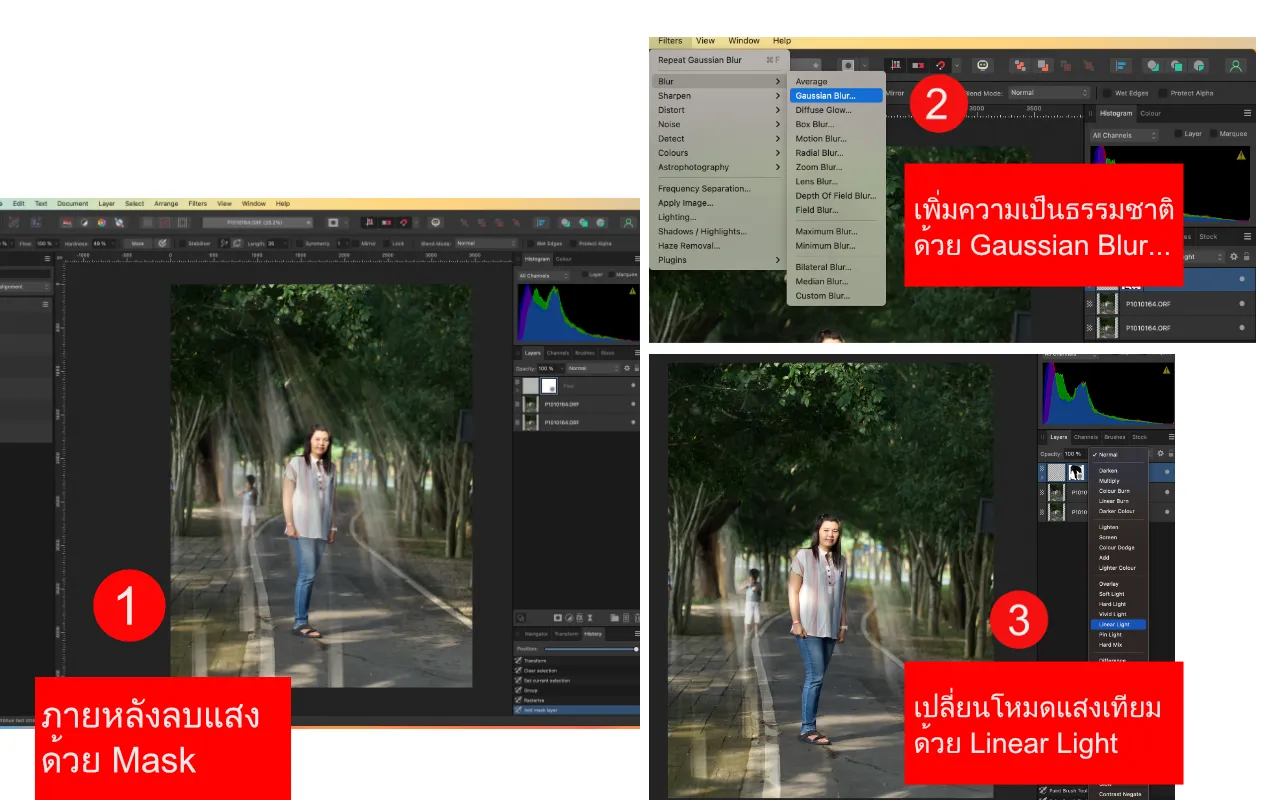The image size is (1280, 800).
Task: Click the Auto White Balance icon
Action: coord(119,222)
